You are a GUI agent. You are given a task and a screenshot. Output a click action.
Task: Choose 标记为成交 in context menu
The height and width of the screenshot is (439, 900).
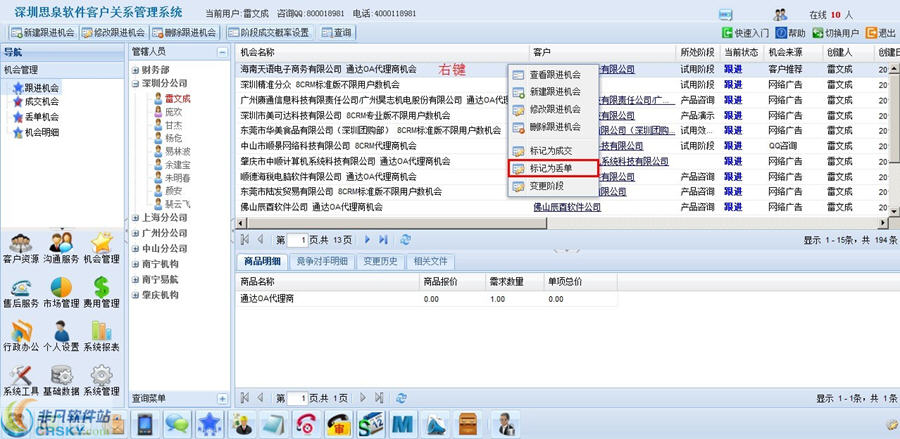(x=554, y=151)
